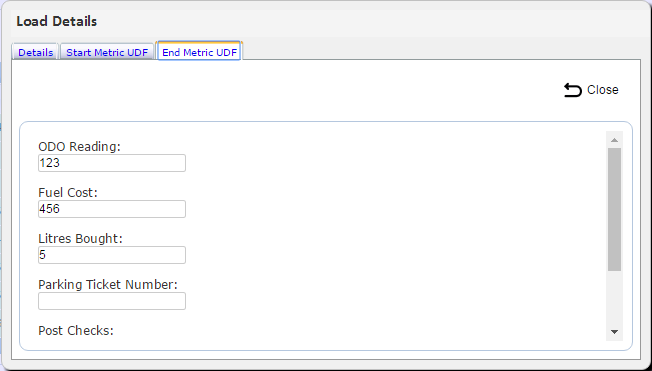Open the Start Metric UDF tab
652x371 pixels.
click(107, 52)
